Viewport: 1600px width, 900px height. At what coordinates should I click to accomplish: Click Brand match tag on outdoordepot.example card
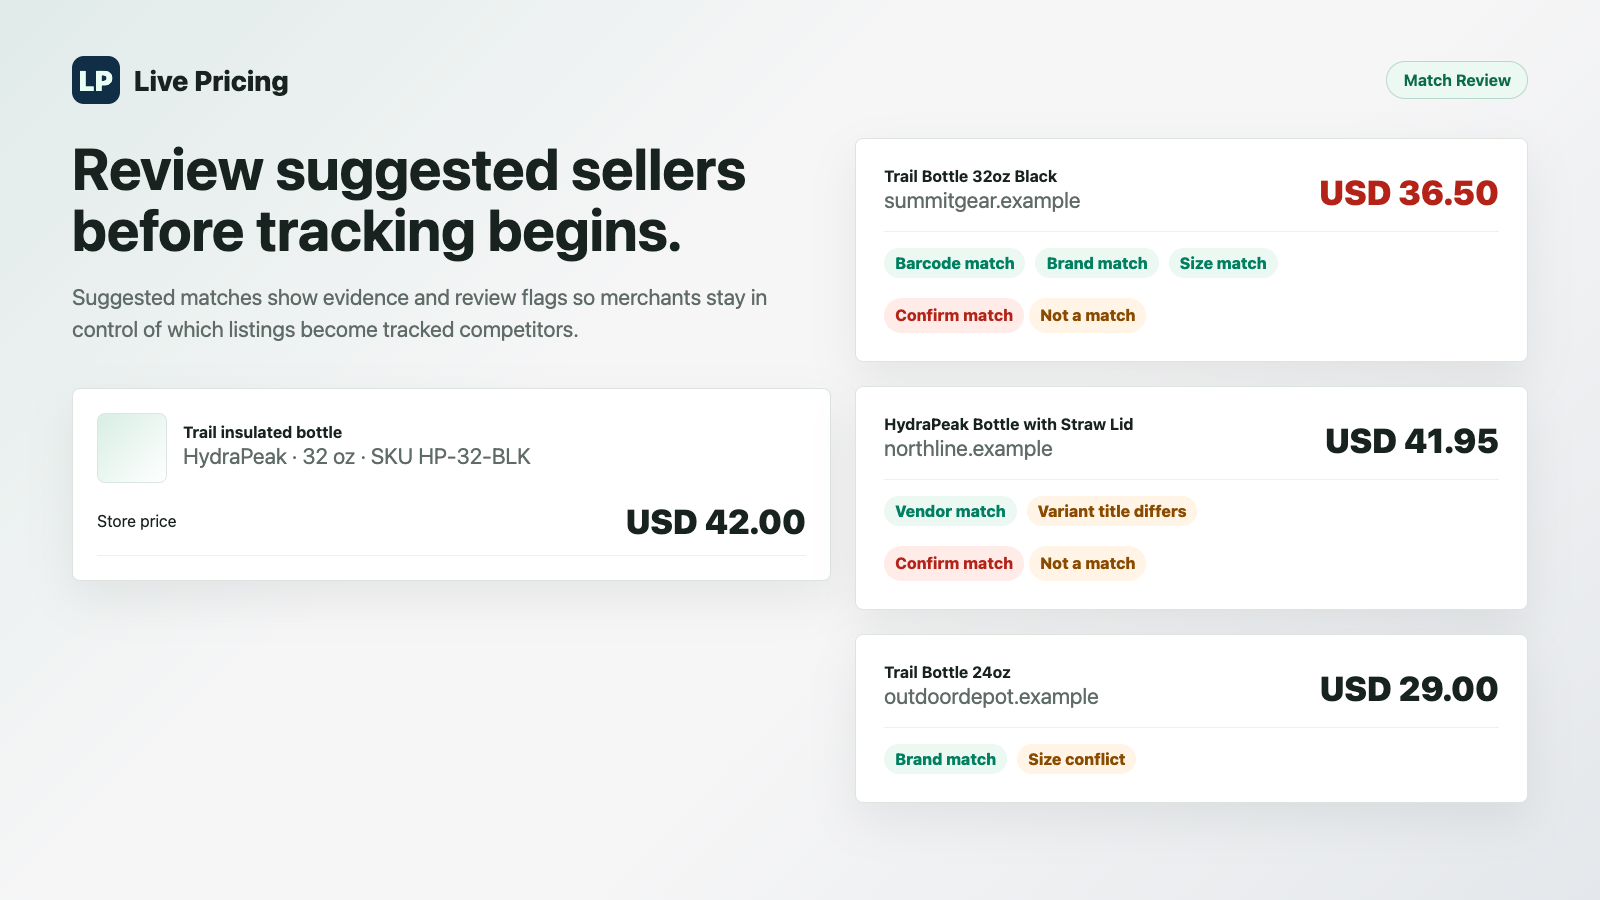tap(945, 759)
